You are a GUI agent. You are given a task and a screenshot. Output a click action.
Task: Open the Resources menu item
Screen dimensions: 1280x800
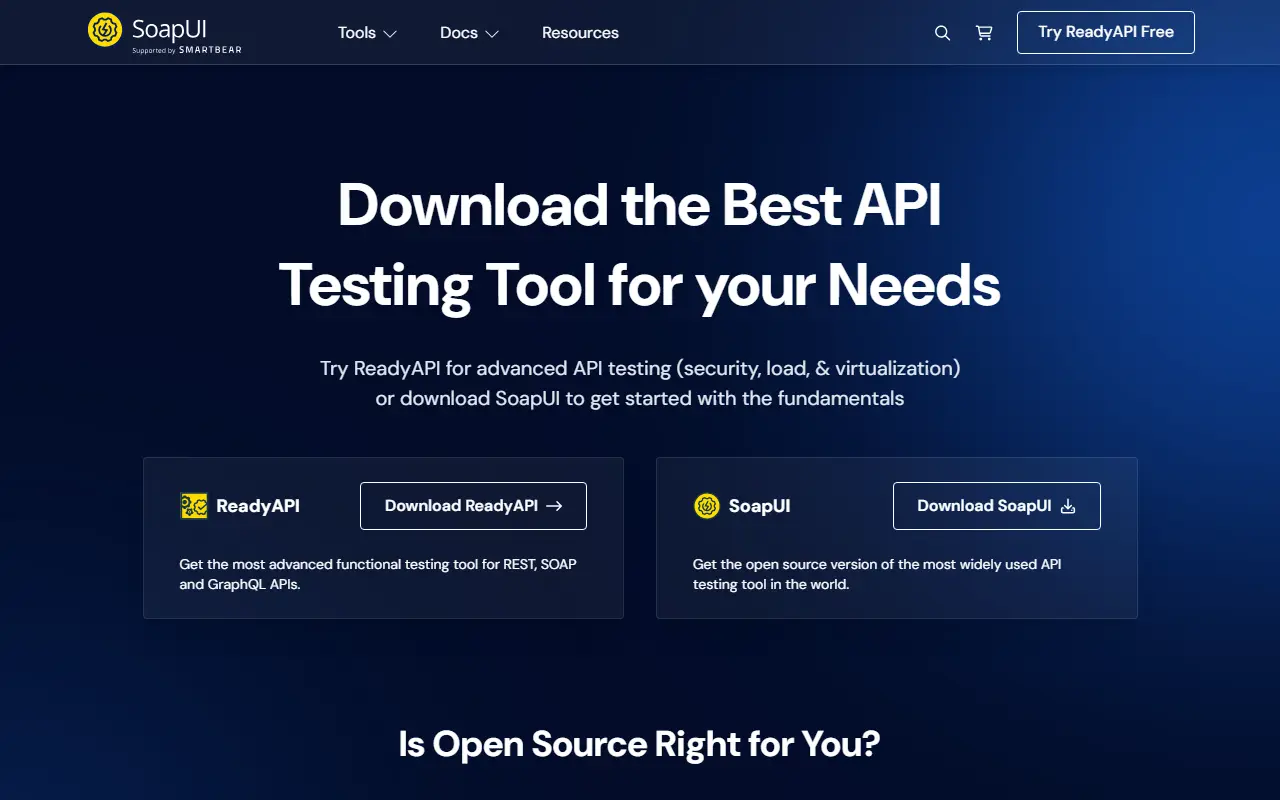coord(580,33)
